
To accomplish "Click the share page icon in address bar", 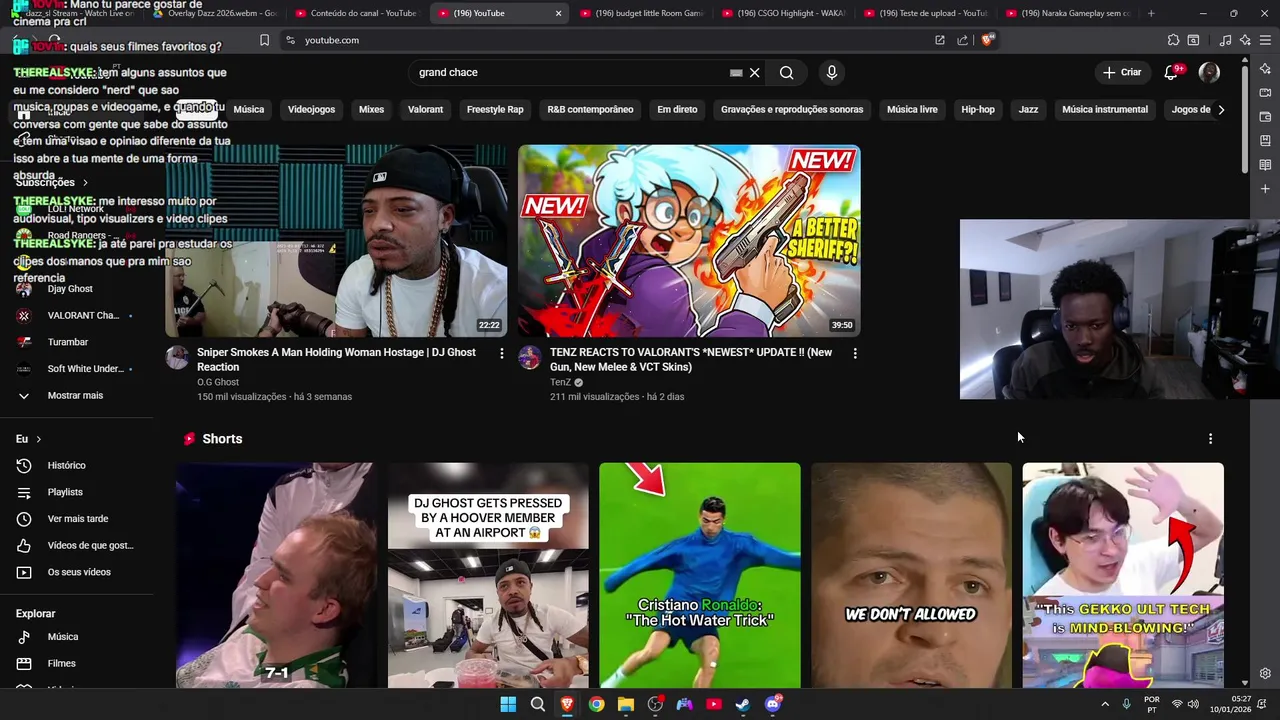I will click(962, 40).
